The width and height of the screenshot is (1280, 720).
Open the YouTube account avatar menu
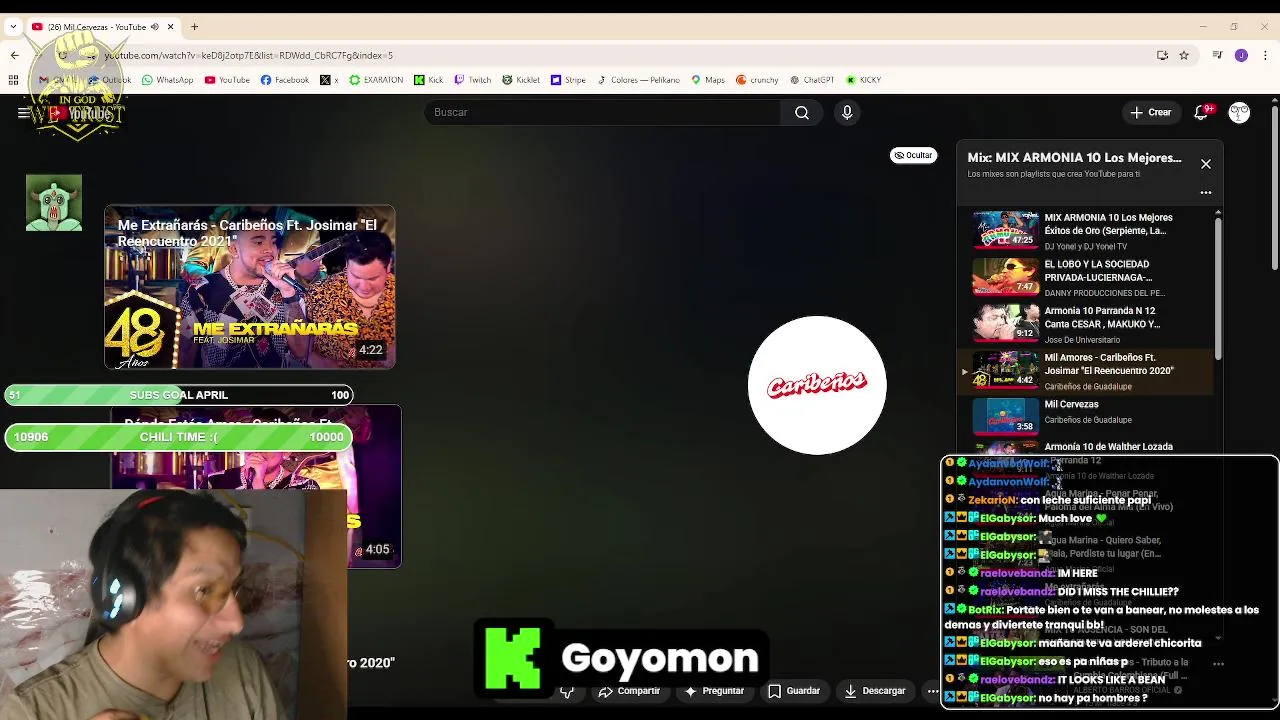click(x=1239, y=113)
